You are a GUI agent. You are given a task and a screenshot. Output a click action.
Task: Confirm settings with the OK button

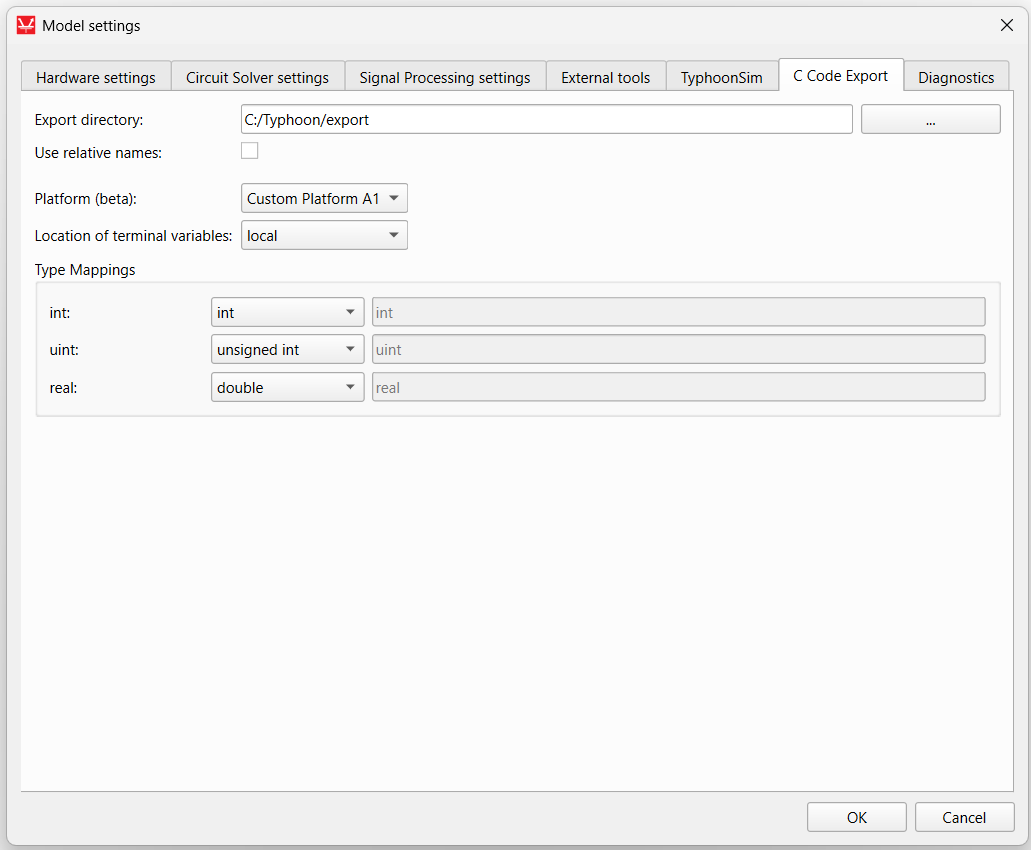pyautogui.click(x=856, y=817)
